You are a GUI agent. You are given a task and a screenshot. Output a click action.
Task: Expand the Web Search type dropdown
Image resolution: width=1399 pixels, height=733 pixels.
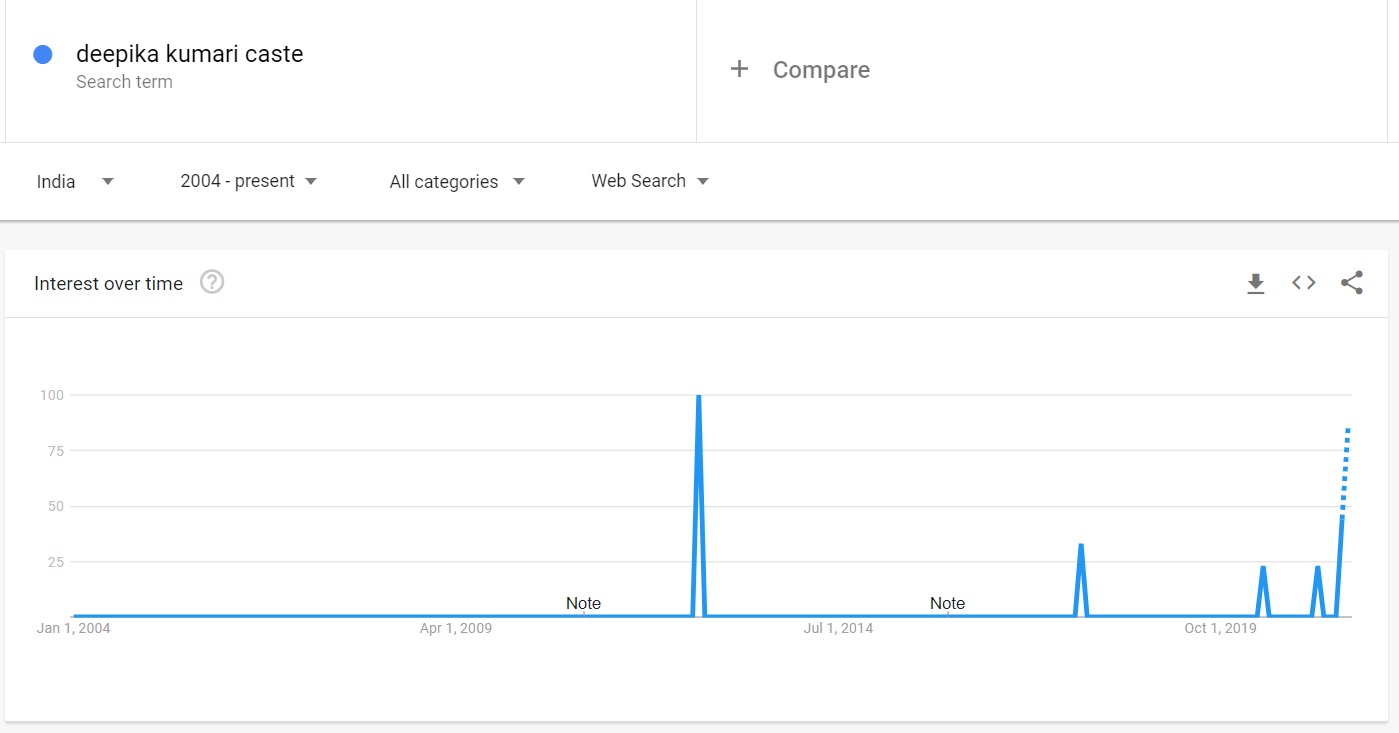pyautogui.click(x=649, y=181)
